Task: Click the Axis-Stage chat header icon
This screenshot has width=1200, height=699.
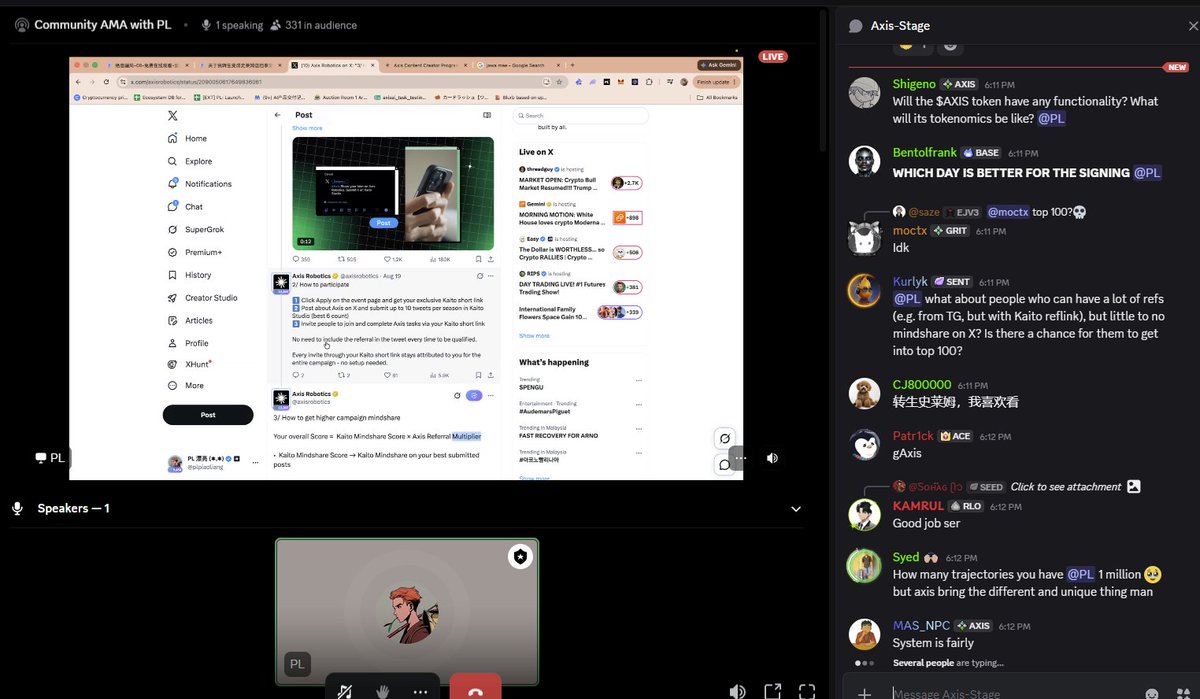Action: pyautogui.click(x=855, y=26)
